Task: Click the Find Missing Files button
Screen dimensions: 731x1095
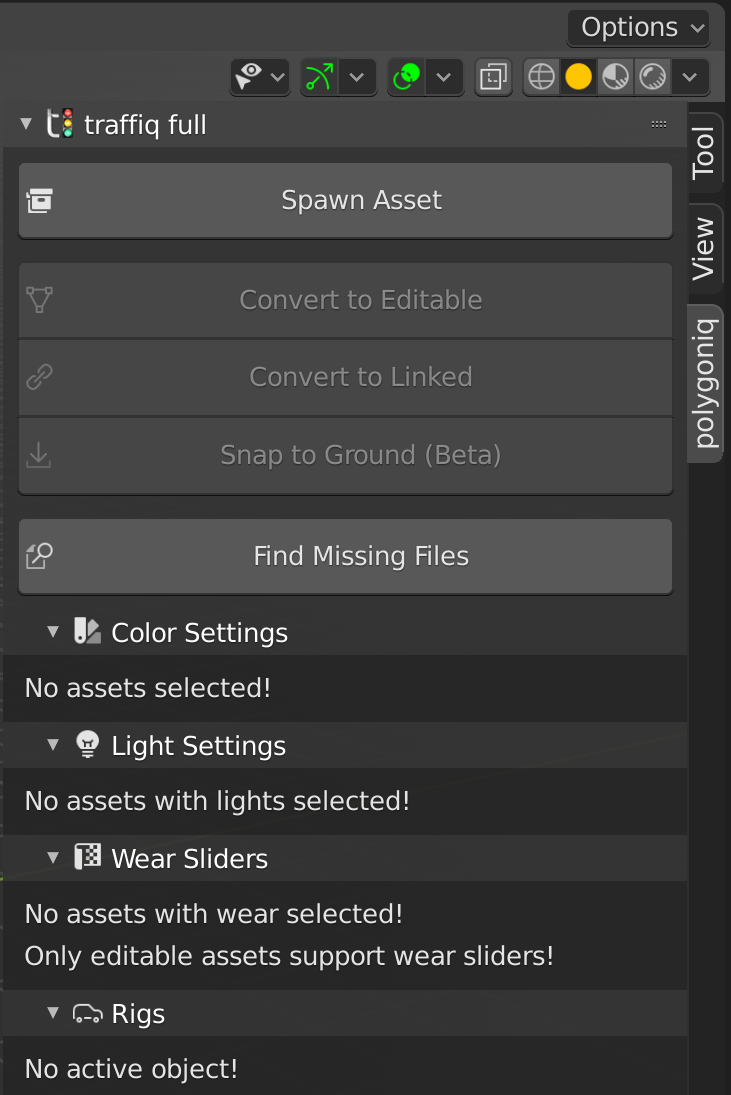Action: (345, 556)
